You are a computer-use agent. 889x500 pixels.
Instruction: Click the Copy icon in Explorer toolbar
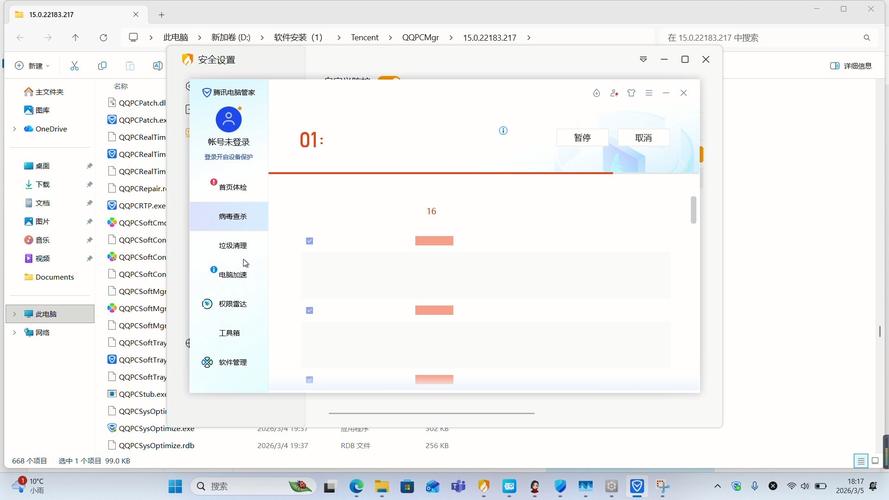point(102,66)
